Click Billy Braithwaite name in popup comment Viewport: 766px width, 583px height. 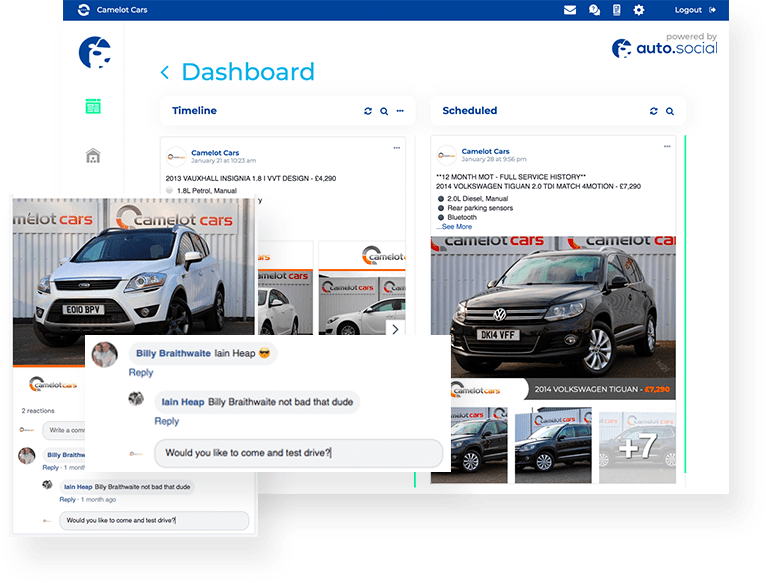pos(173,353)
